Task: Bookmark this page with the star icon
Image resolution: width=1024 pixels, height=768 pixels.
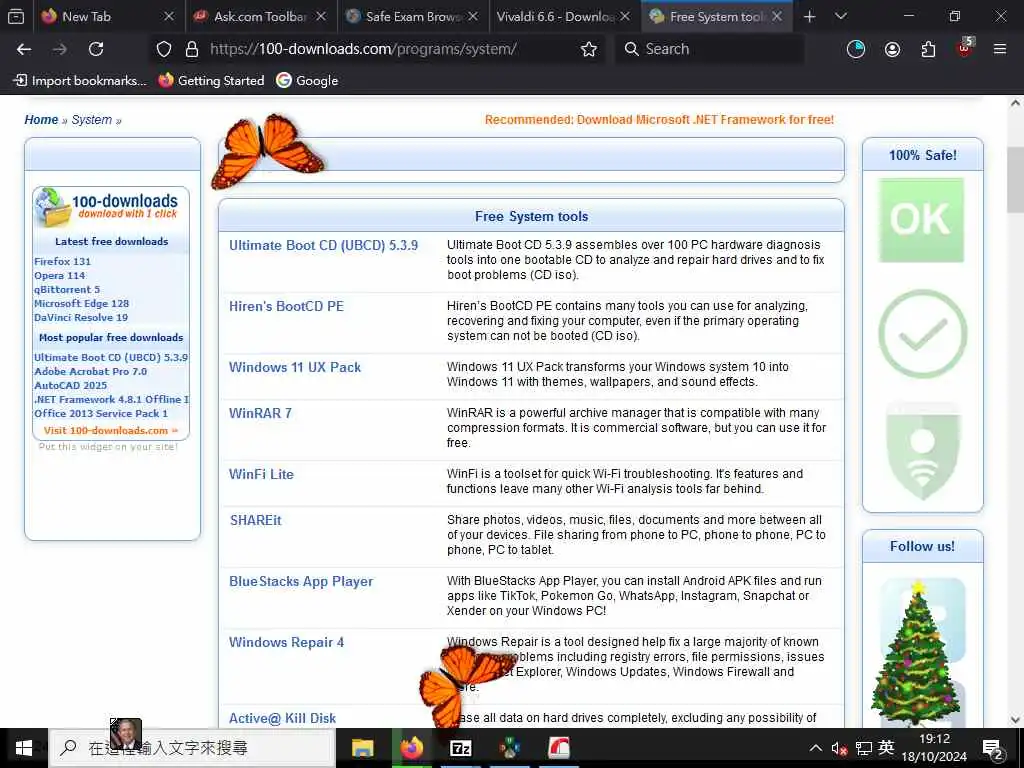Action: click(x=588, y=49)
